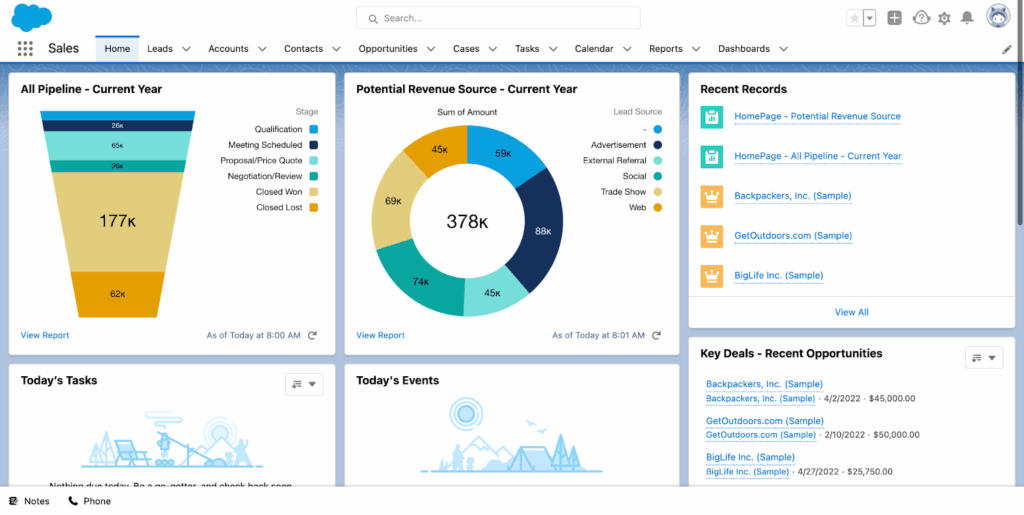Switch to the Opportunities tab
The width and height of the screenshot is (1024, 515).
(x=388, y=49)
